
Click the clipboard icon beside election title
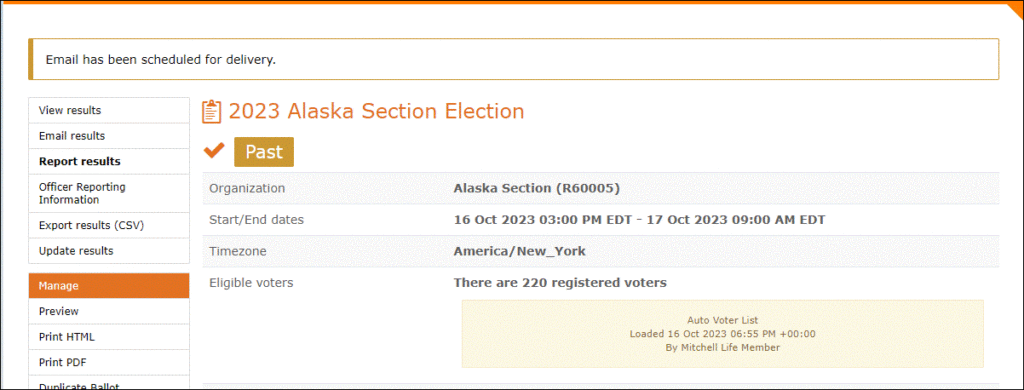click(x=212, y=112)
